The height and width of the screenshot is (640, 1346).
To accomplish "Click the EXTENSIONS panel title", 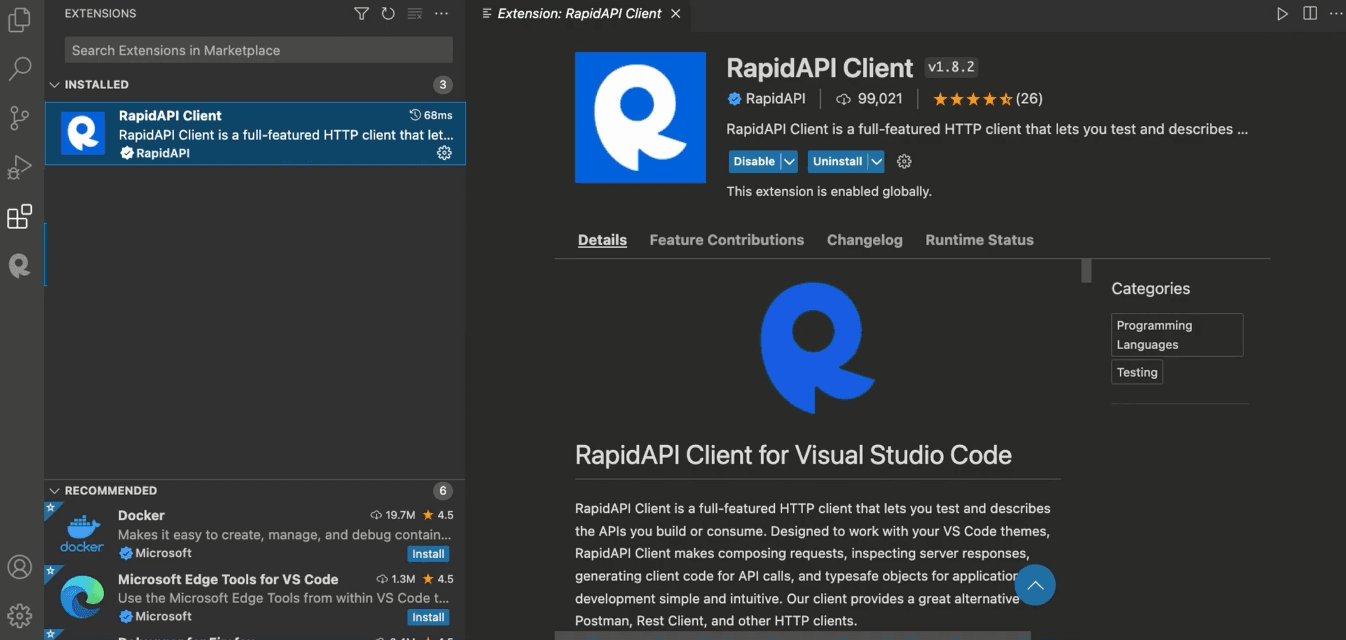I will (x=100, y=14).
